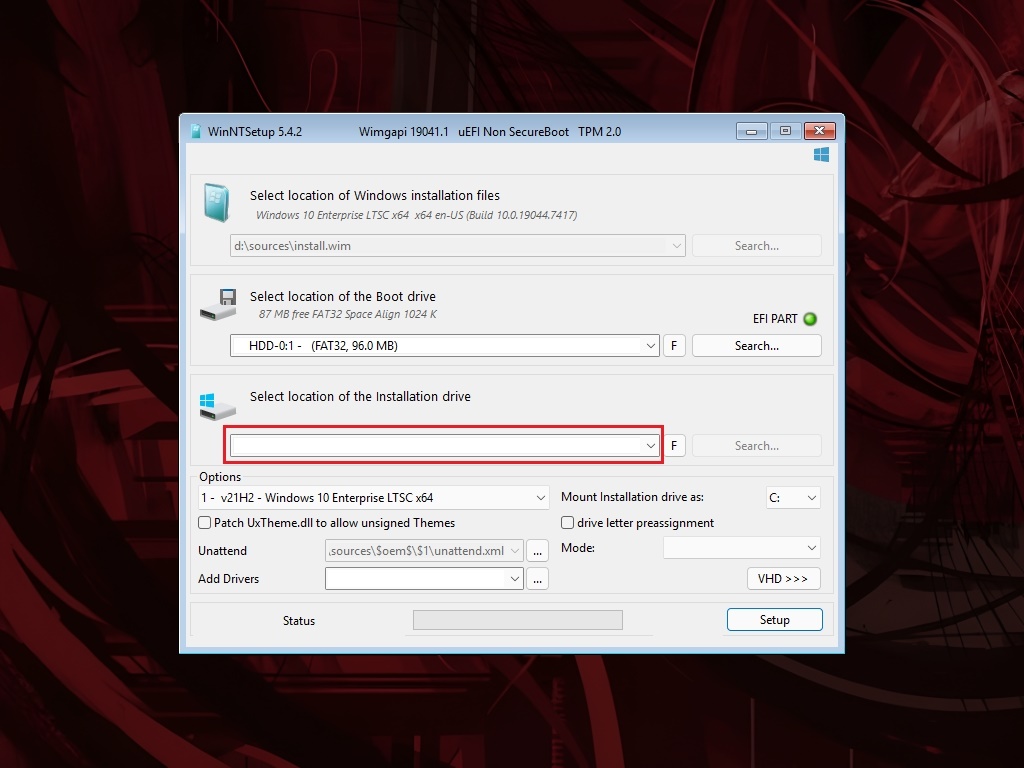Close the WinNTSetup window
Image resolution: width=1024 pixels, height=768 pixels.
tap(820, 131)
